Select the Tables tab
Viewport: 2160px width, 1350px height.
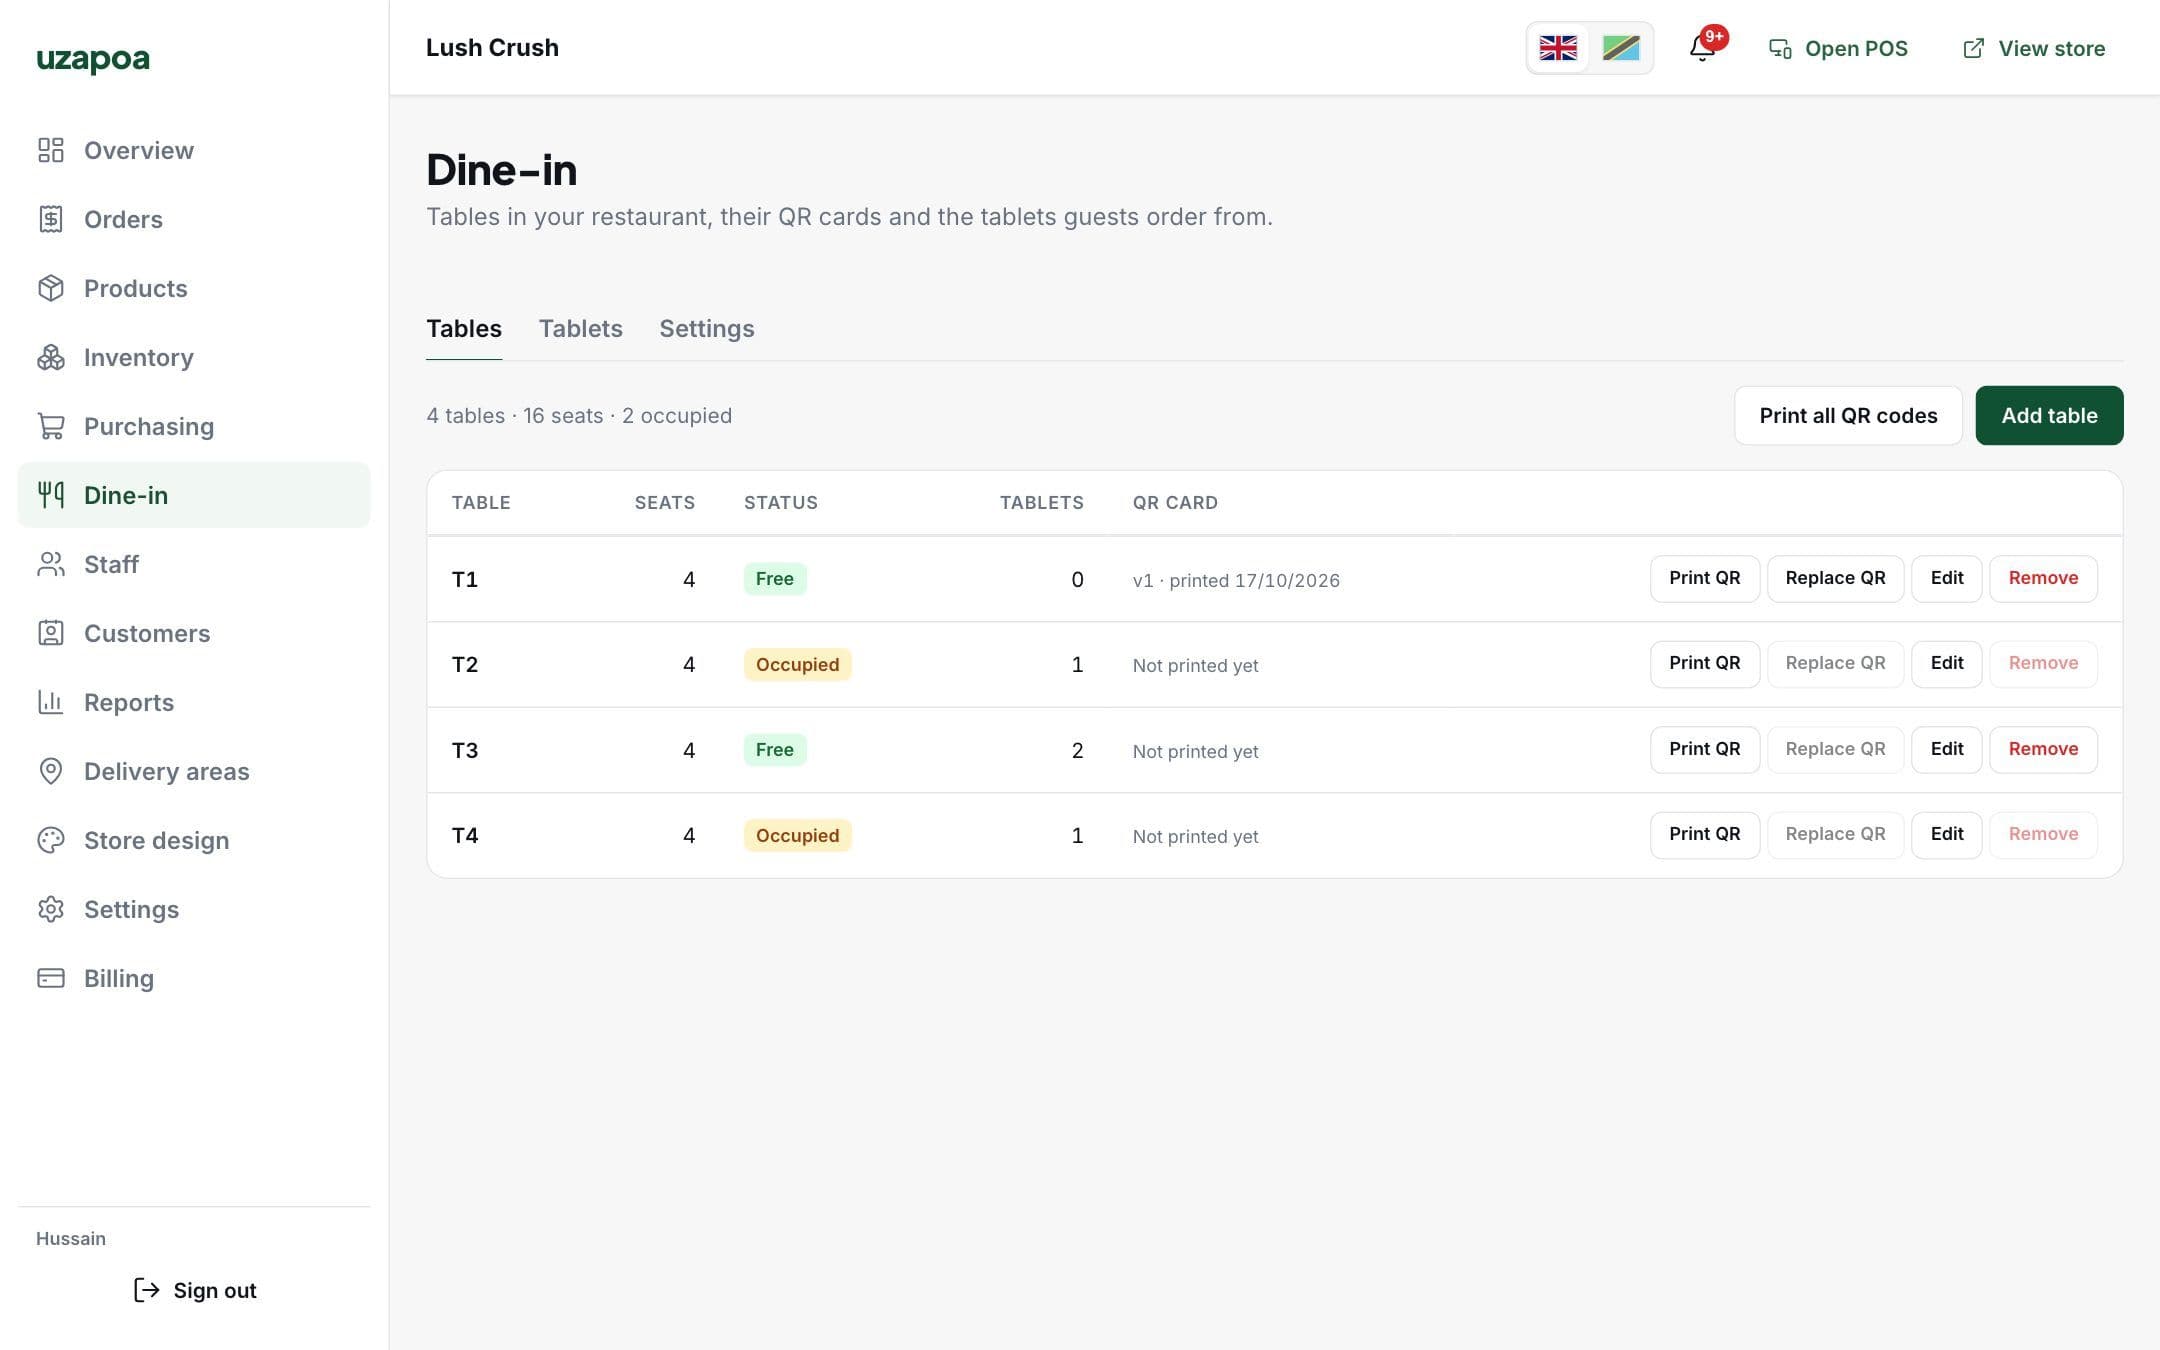tap(464, 328)
